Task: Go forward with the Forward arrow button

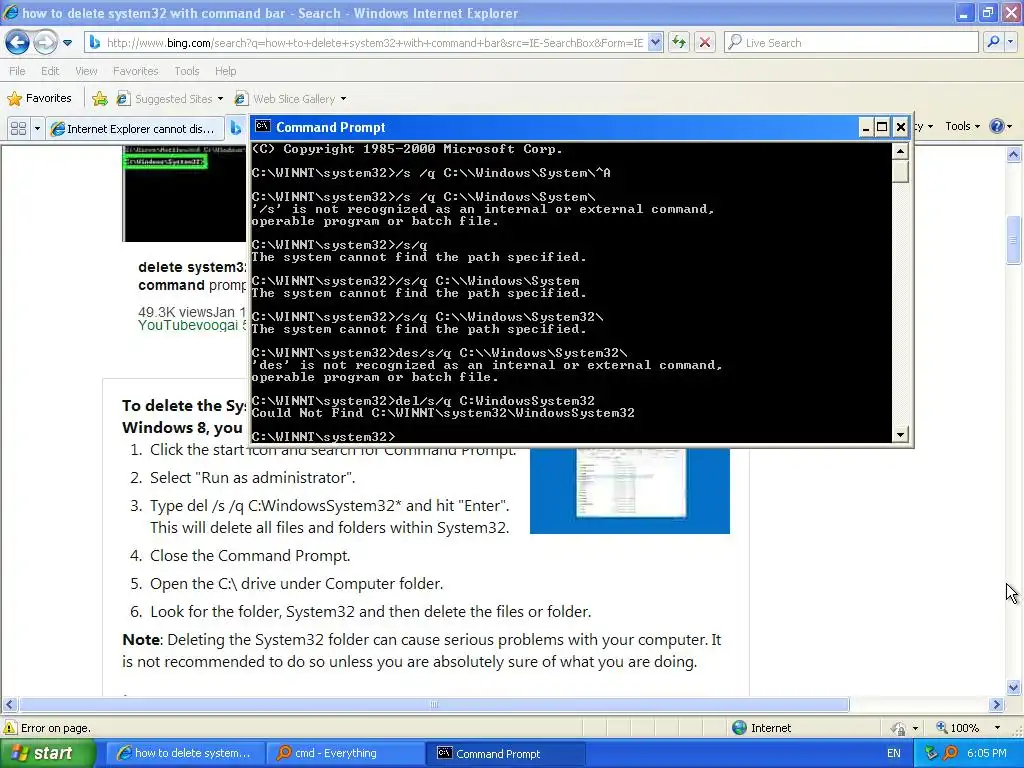Action: (x=45, y=42)
